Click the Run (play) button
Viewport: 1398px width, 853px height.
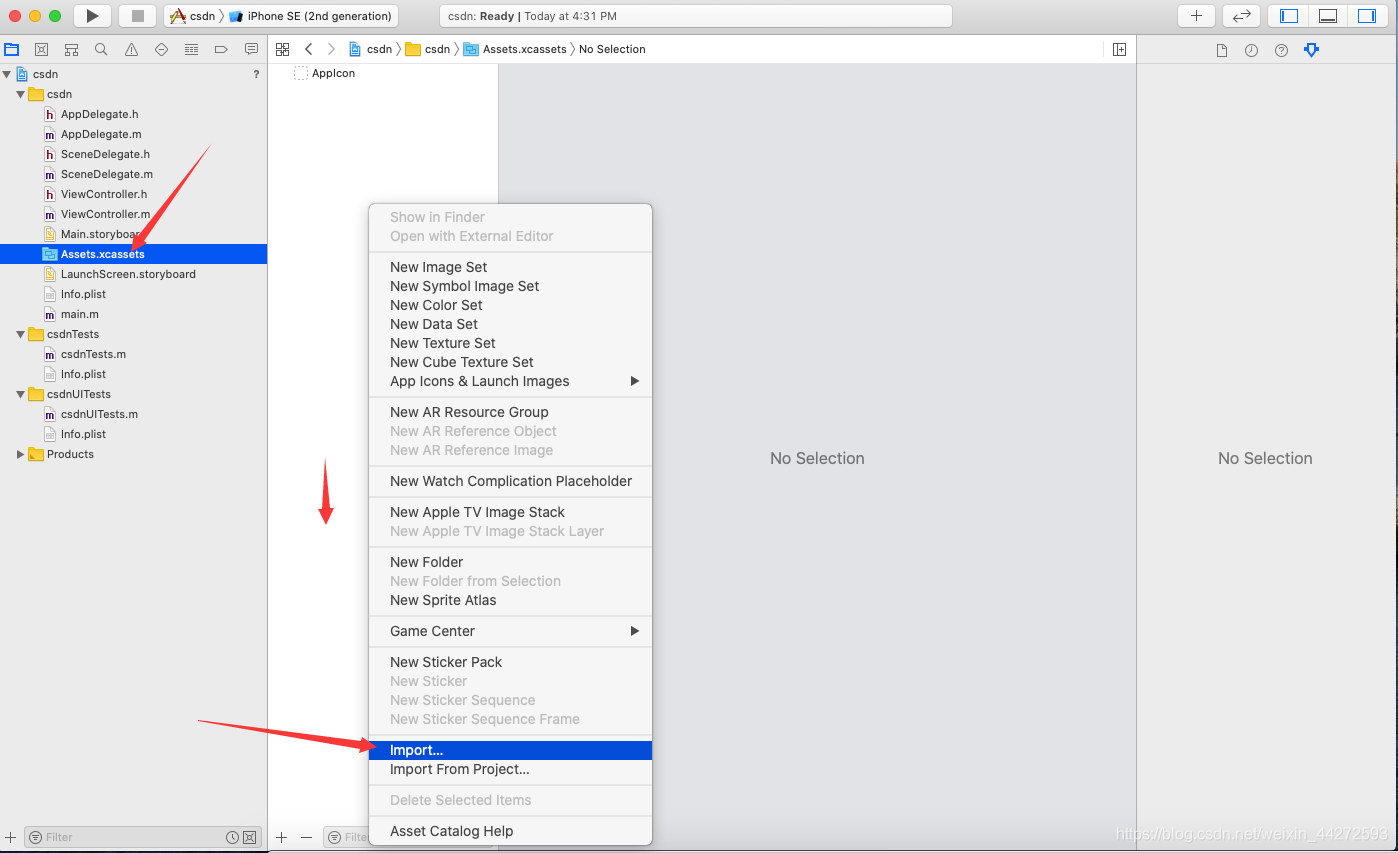point(92,16)
